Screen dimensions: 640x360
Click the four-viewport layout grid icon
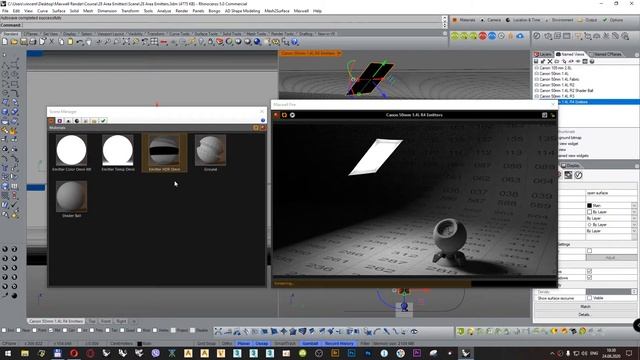(x=154, y=42)
